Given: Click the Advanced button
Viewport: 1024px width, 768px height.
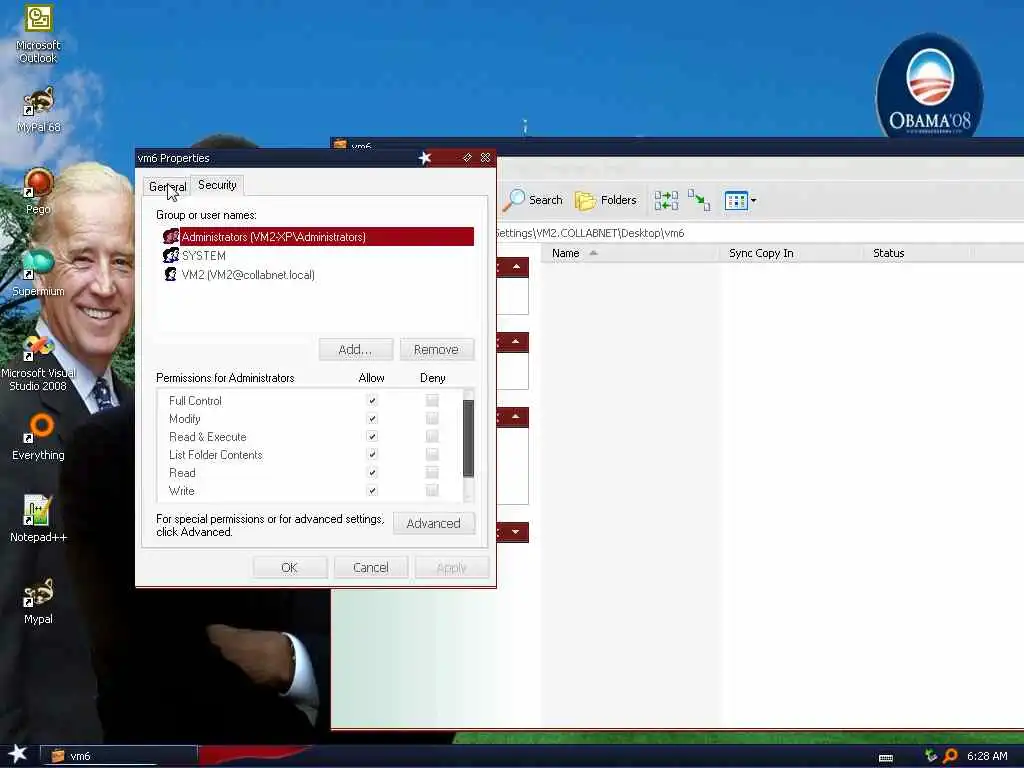Looking at the screenshot, I should [434, 523].
